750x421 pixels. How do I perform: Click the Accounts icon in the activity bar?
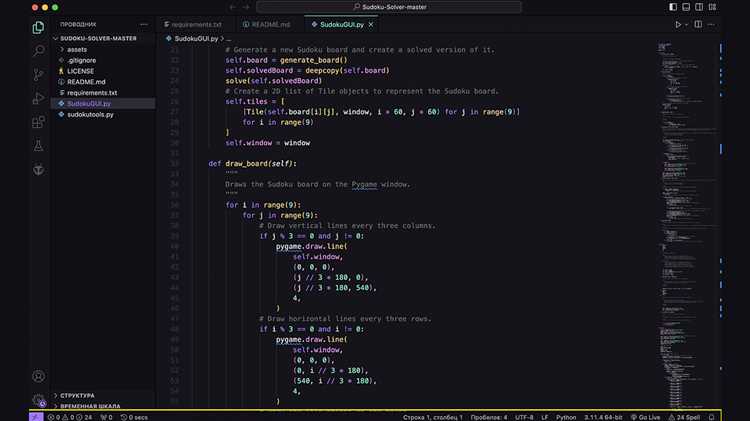click(38, 377)
